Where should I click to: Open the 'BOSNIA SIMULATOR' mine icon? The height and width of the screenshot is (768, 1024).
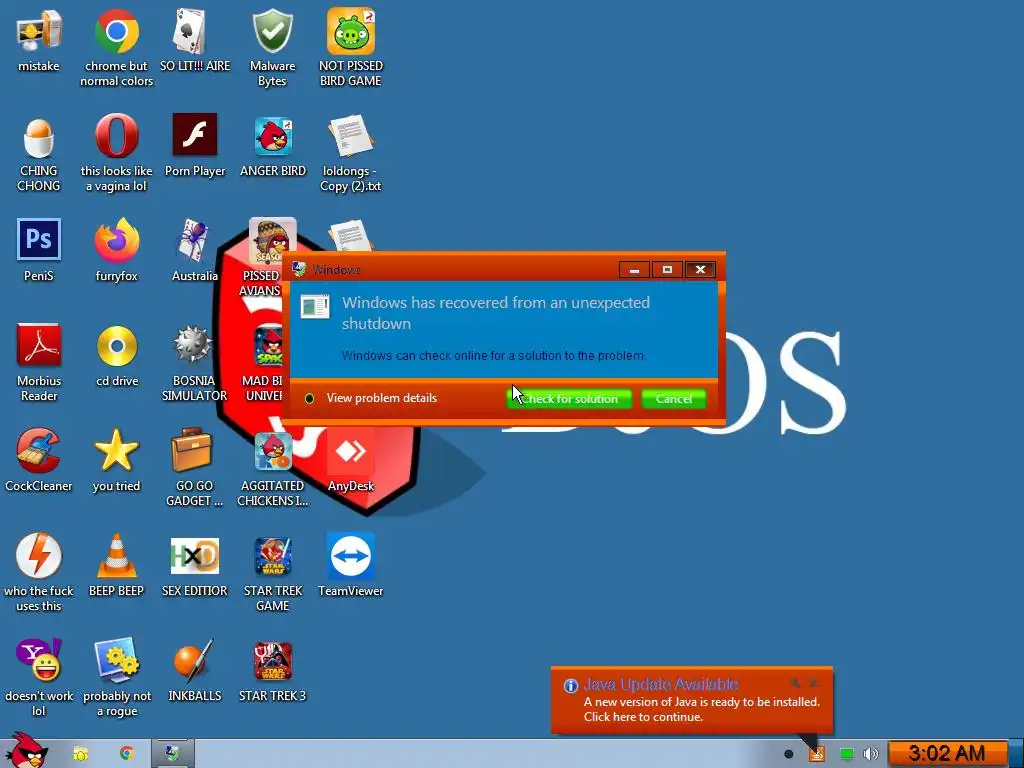[x=192, y=345]
